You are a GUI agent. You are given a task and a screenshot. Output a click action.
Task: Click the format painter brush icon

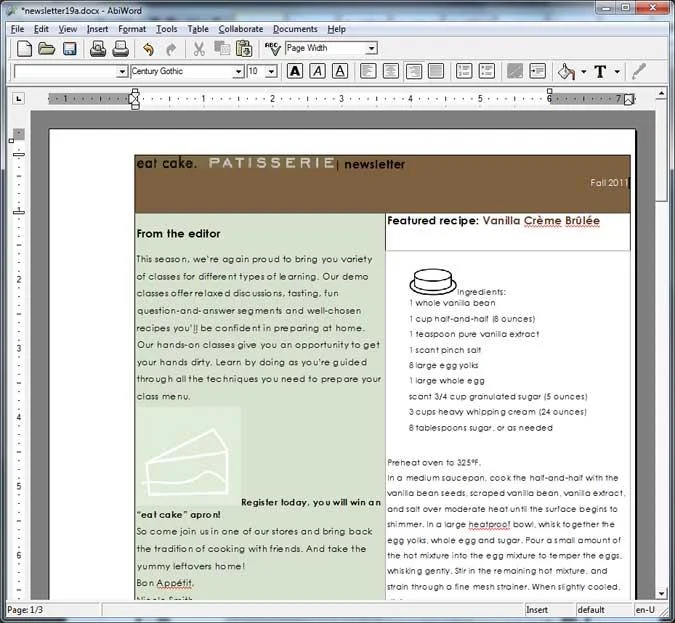tap(639, 71)
